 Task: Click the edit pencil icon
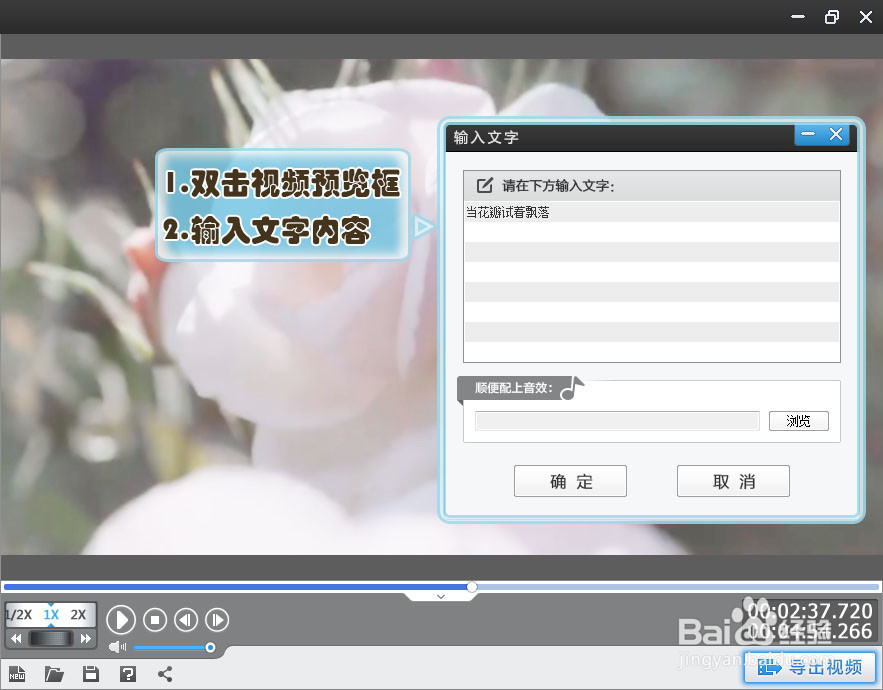pyautogui.click(x=484, y=185)
